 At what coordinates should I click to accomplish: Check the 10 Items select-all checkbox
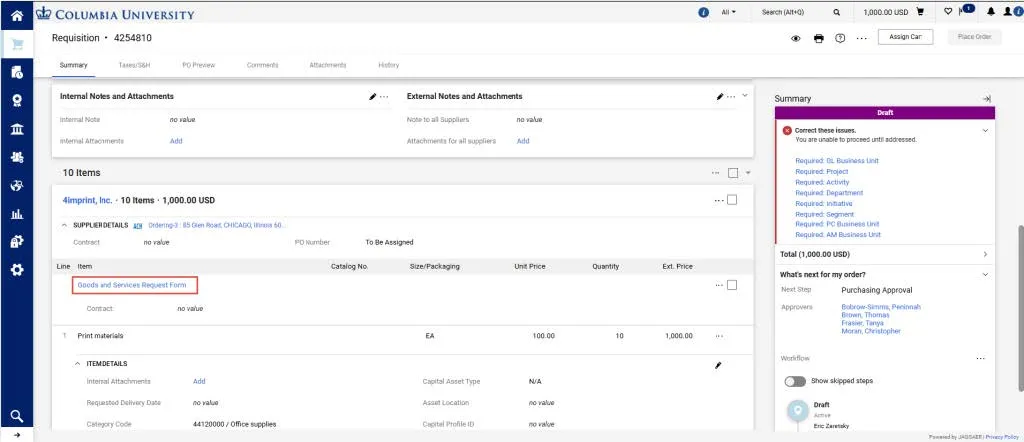tap(733, 173)
